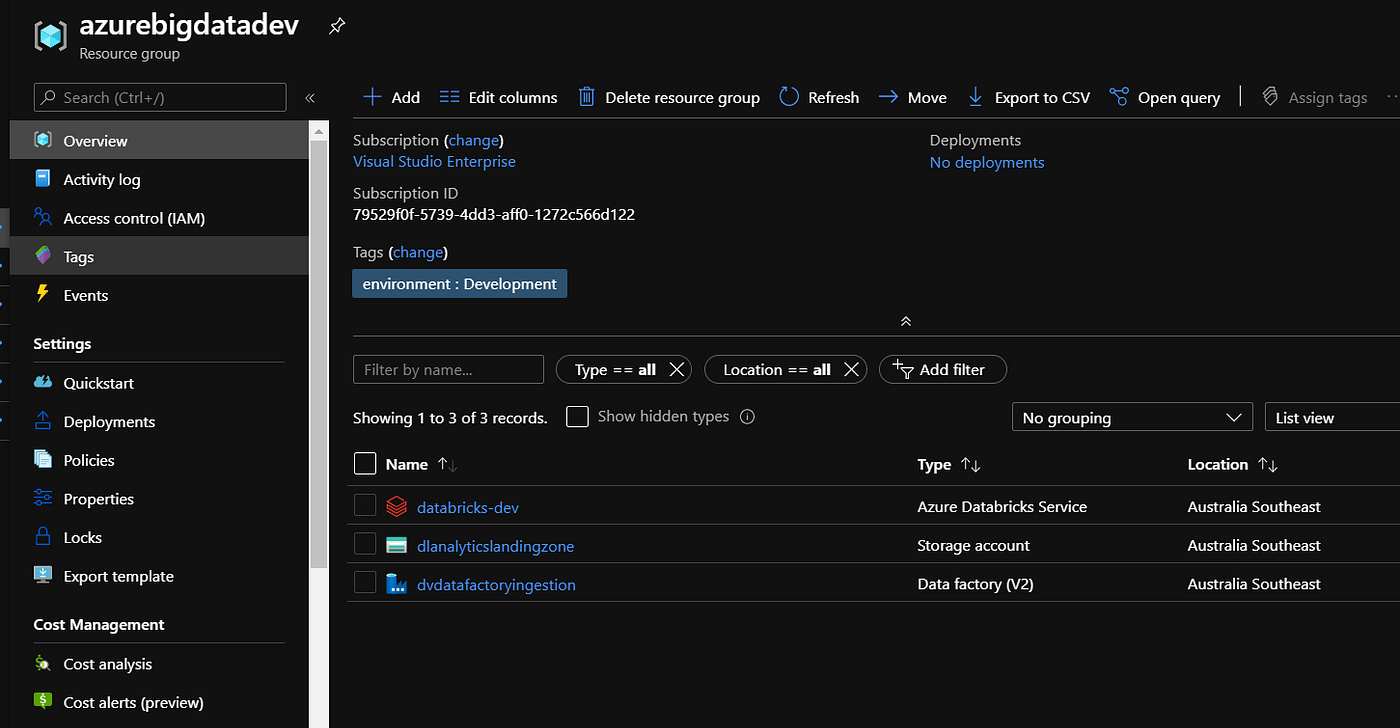This screenshot has width=1400, height=728.
Task: Open the Visual Studio Enterprise subscription link
Action: [434, 161]
